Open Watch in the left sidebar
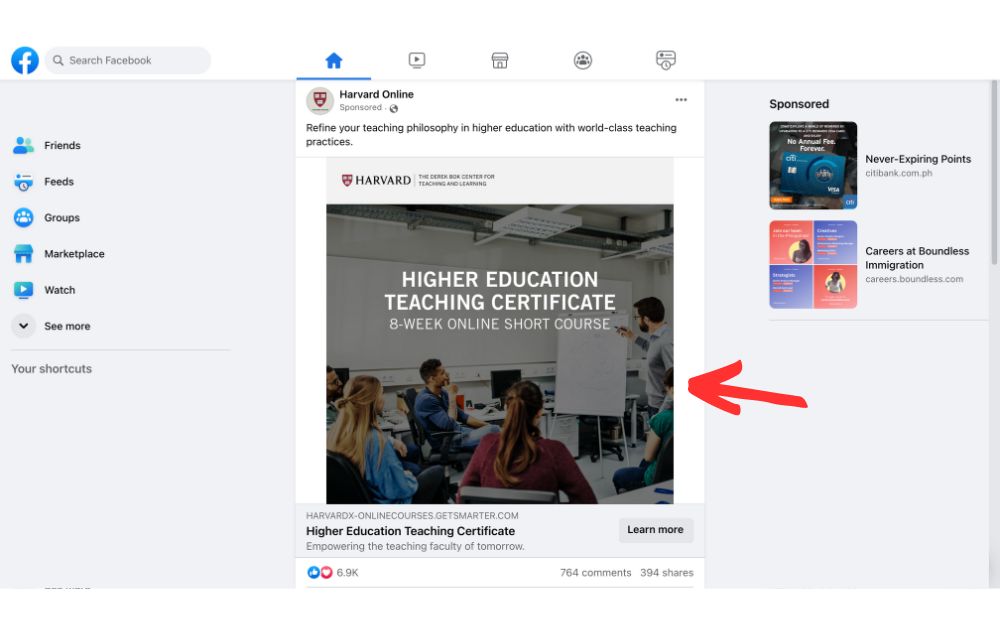 (59, 290)
